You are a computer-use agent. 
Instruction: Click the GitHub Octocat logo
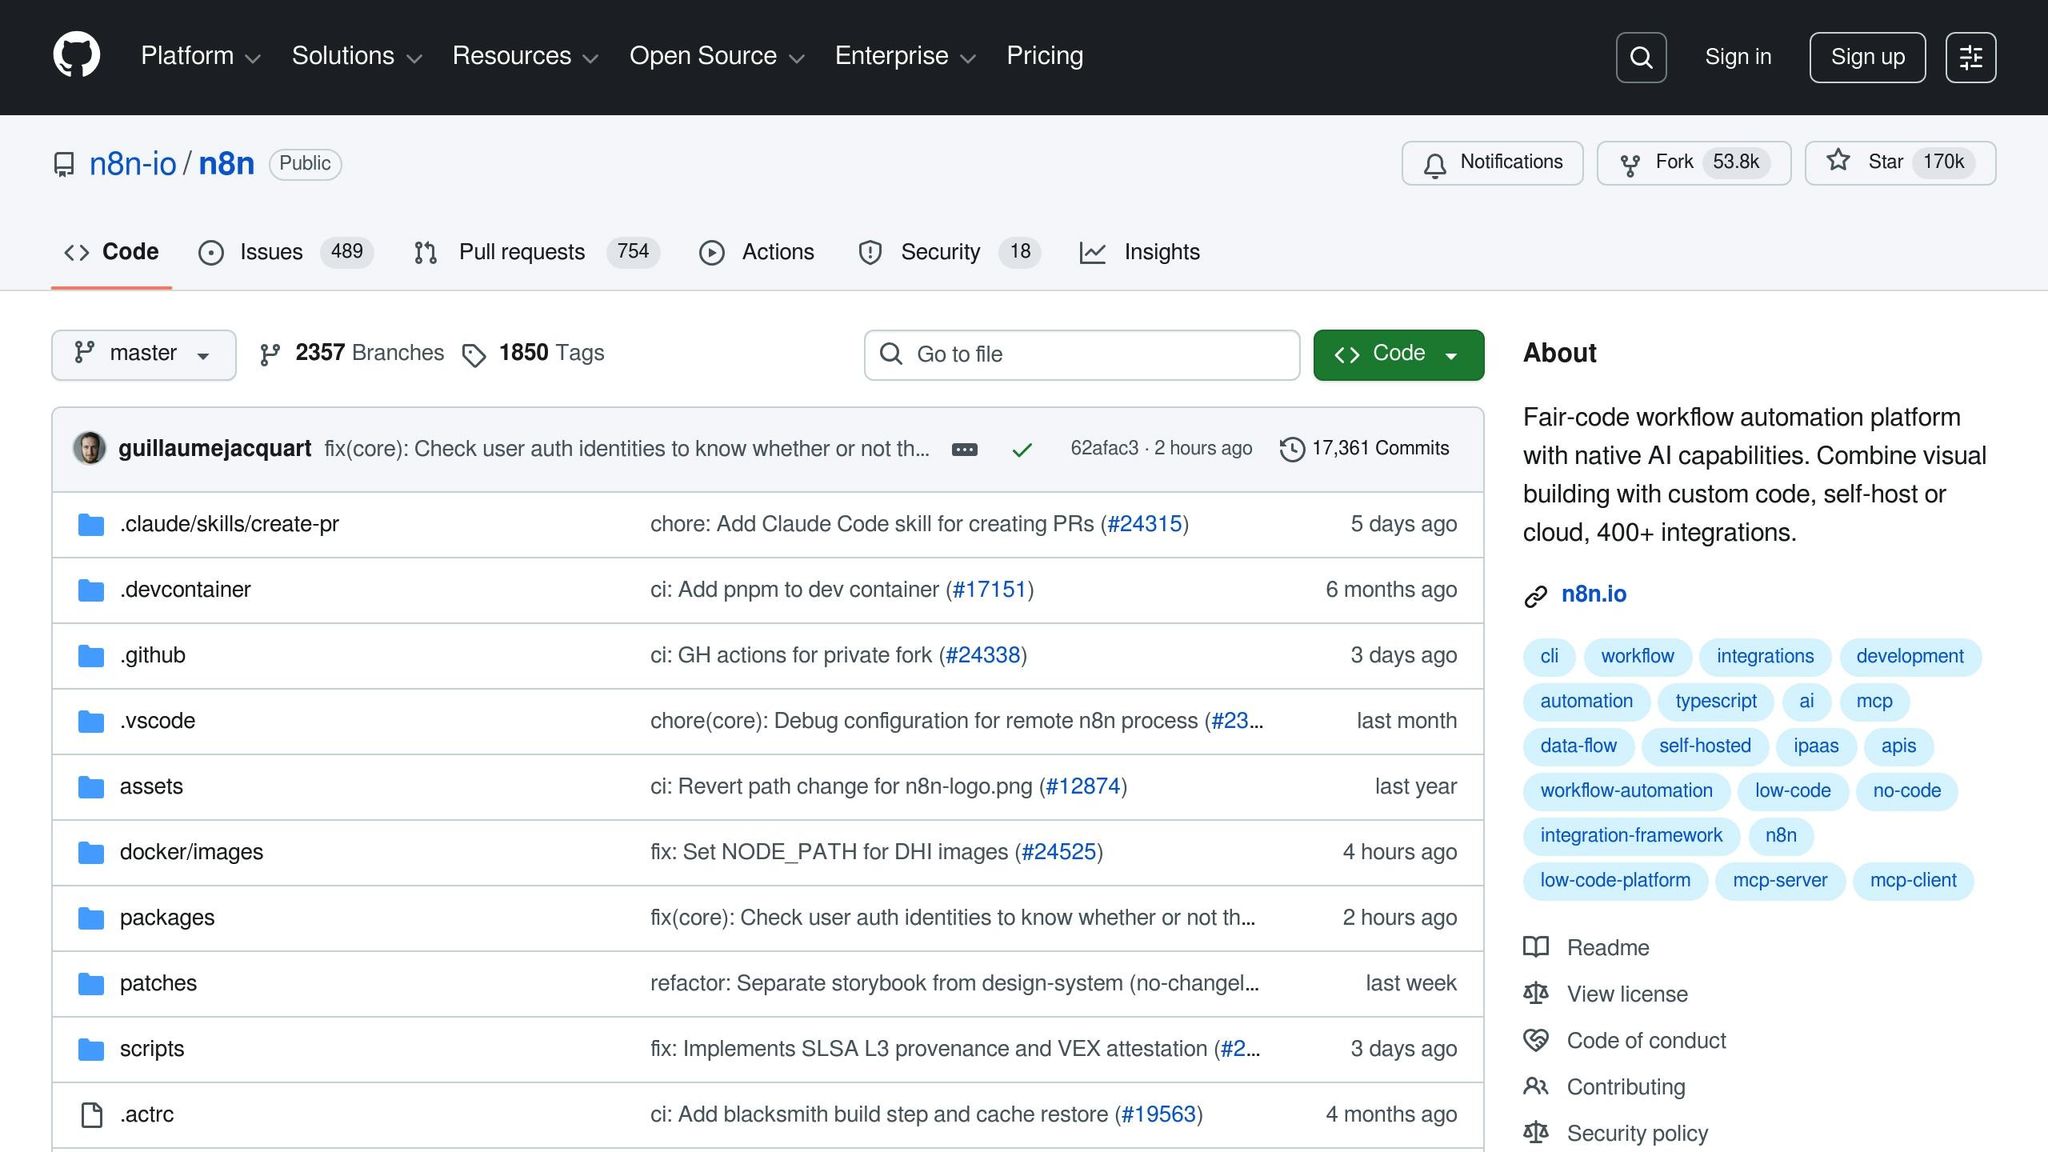click(76, 55)
